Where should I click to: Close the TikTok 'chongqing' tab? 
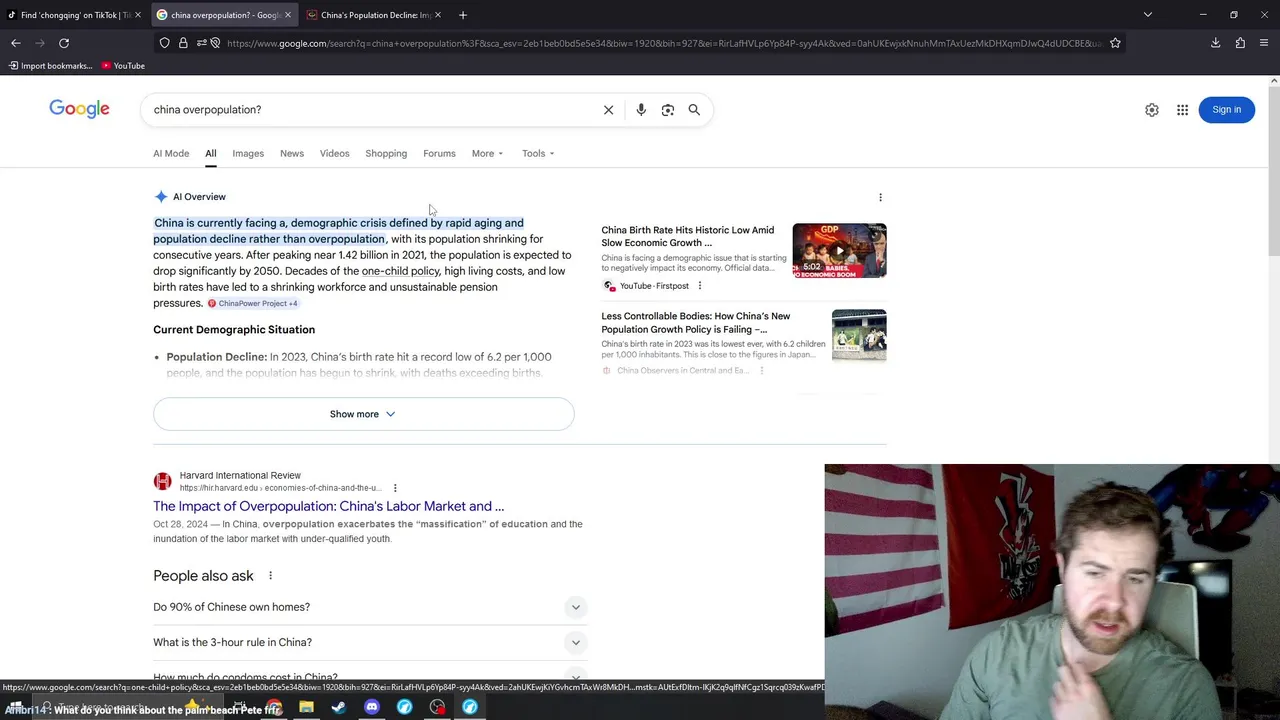(138, 15)
